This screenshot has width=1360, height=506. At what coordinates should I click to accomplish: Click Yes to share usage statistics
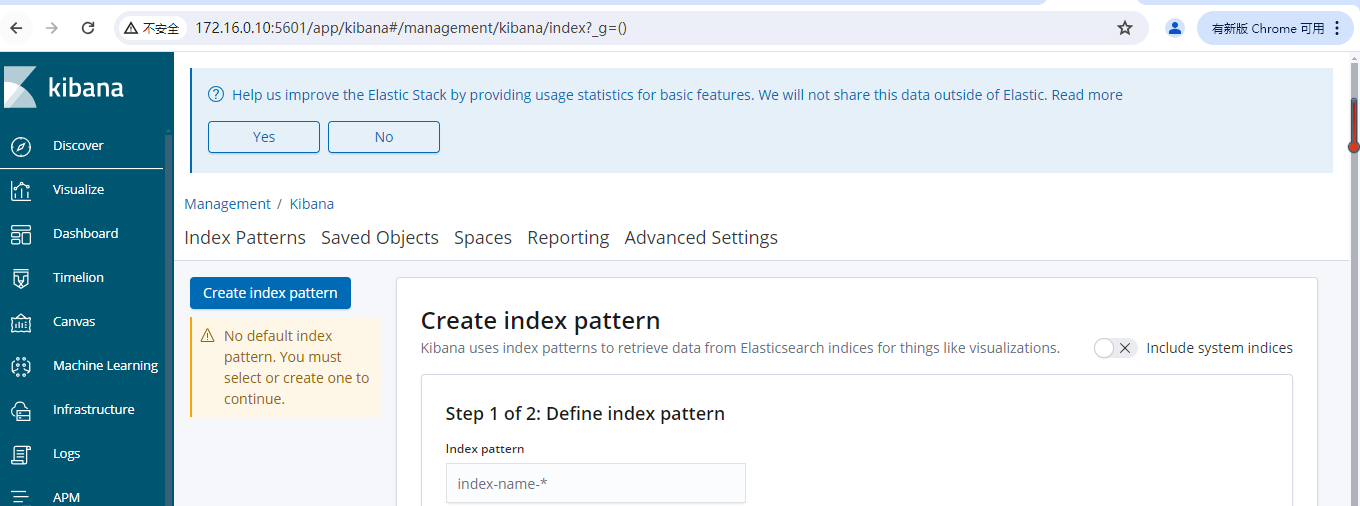point(264,137)
